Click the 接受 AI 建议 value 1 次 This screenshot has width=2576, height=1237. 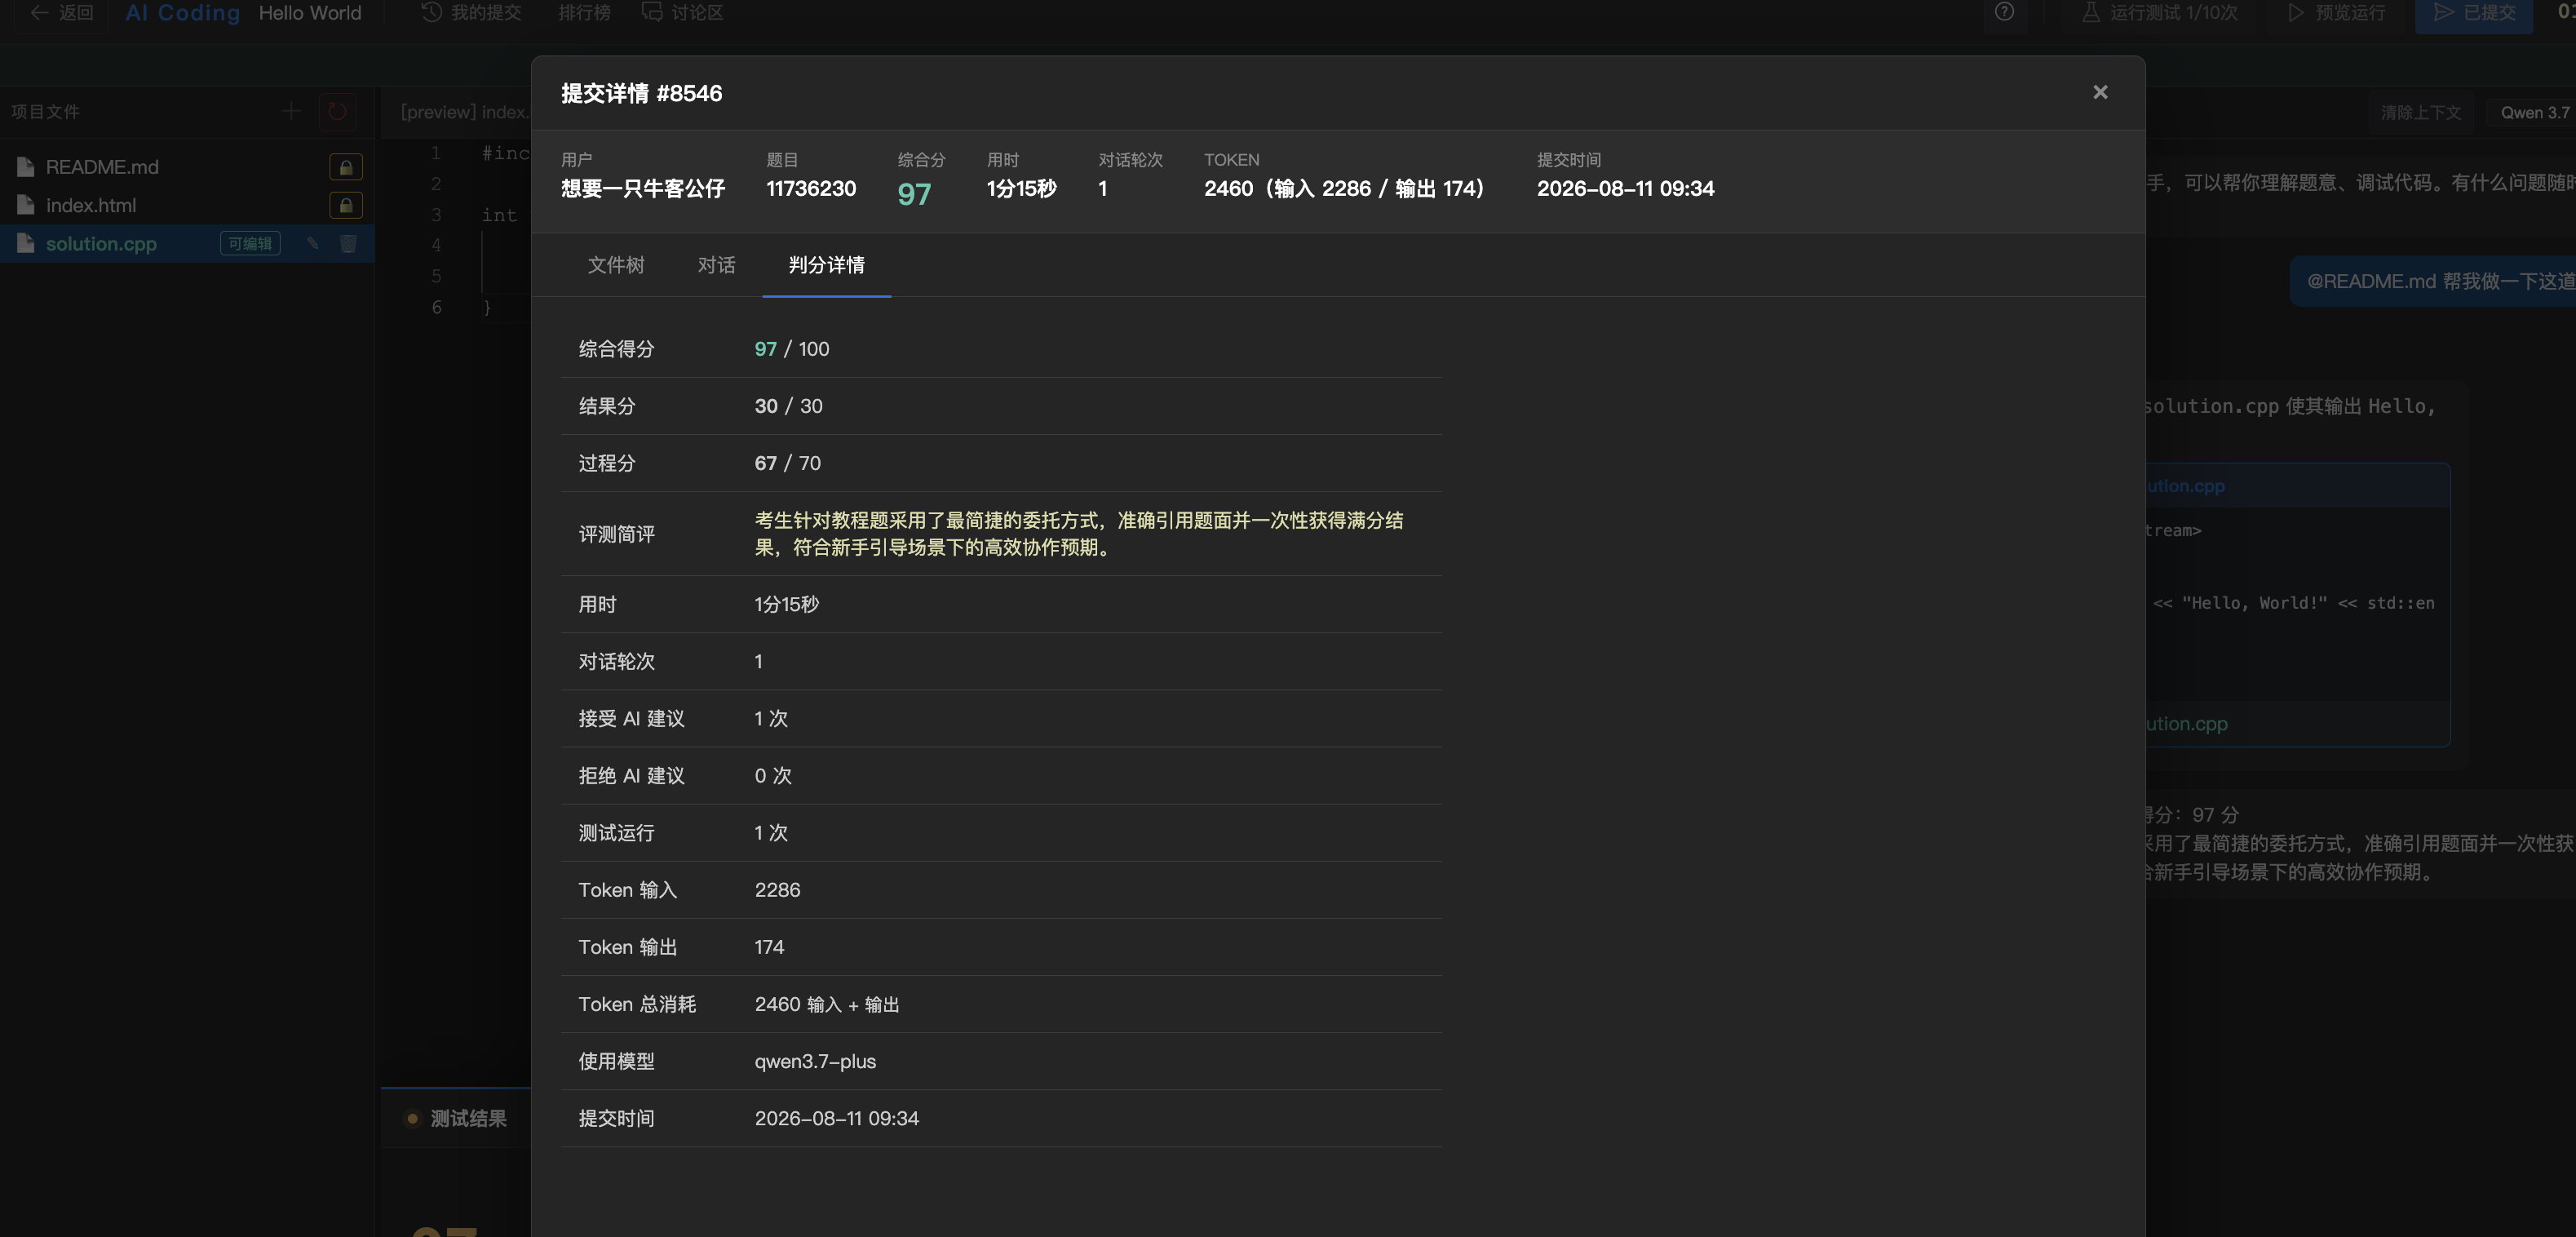[771, 718]
